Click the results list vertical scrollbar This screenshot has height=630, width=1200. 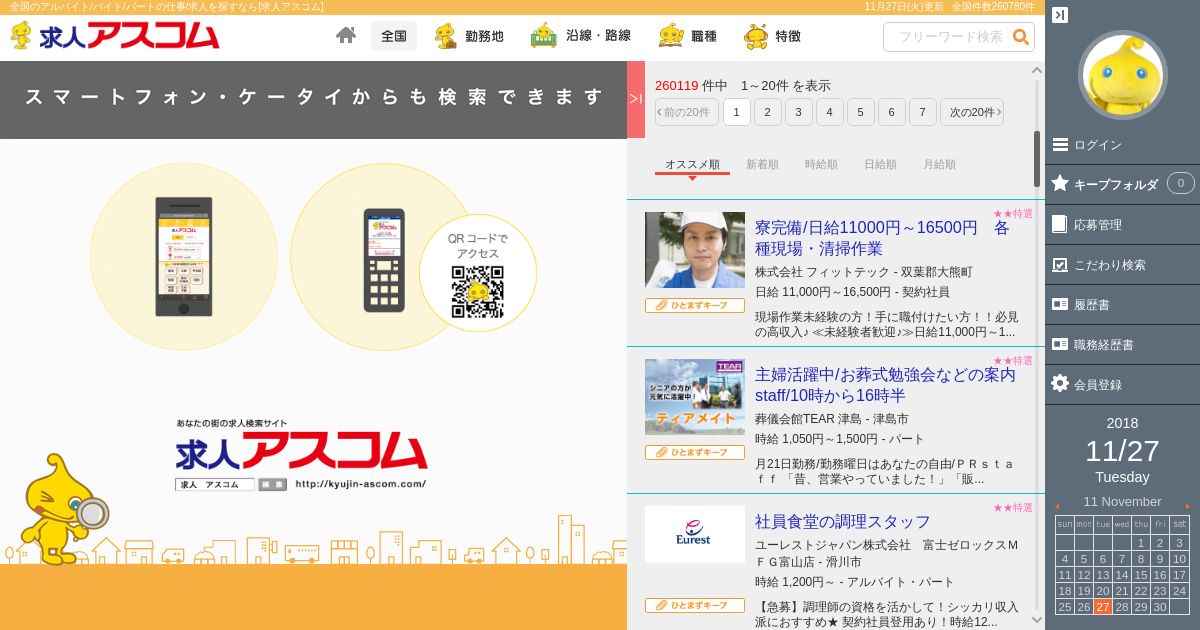[x=1037, y=158]
